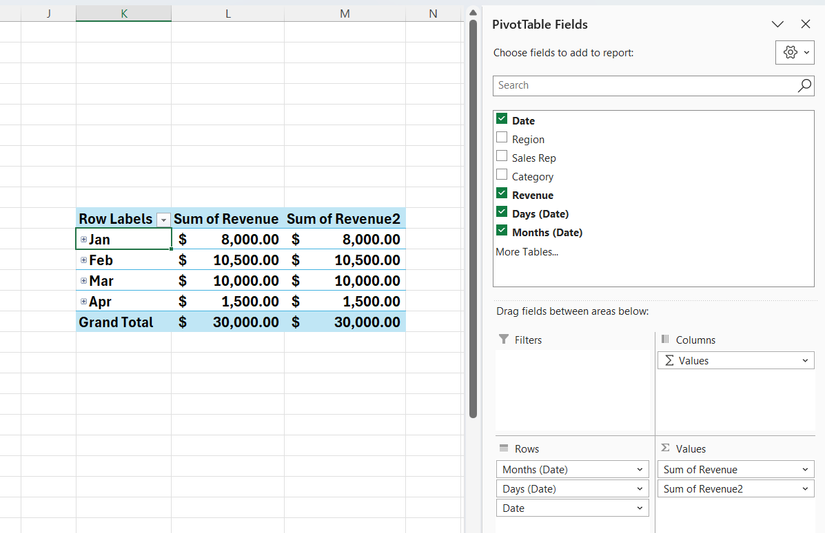Open the PivotTable Fields gear settings menu
Image resolution: width=825 pixels, height=533 pixels.
(x=794, y=53)
